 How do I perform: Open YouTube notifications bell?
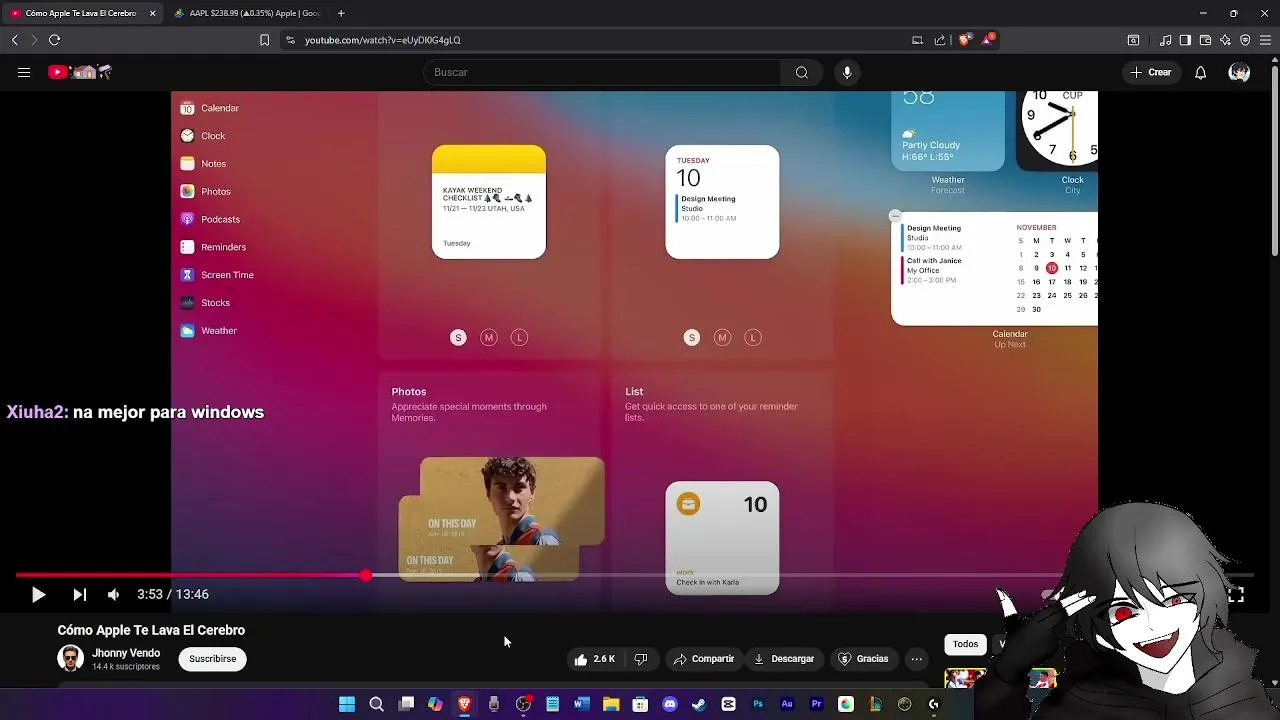pyautogui.click(x=1200, y=72)
